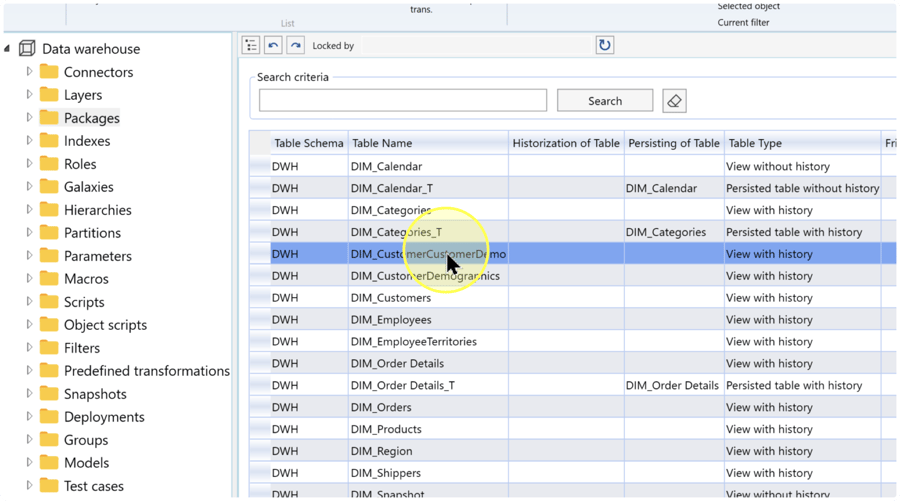Viewport: 900px width, 501px height.
Task: Select the DIM_Shippers table name cell
Action: 428,473
